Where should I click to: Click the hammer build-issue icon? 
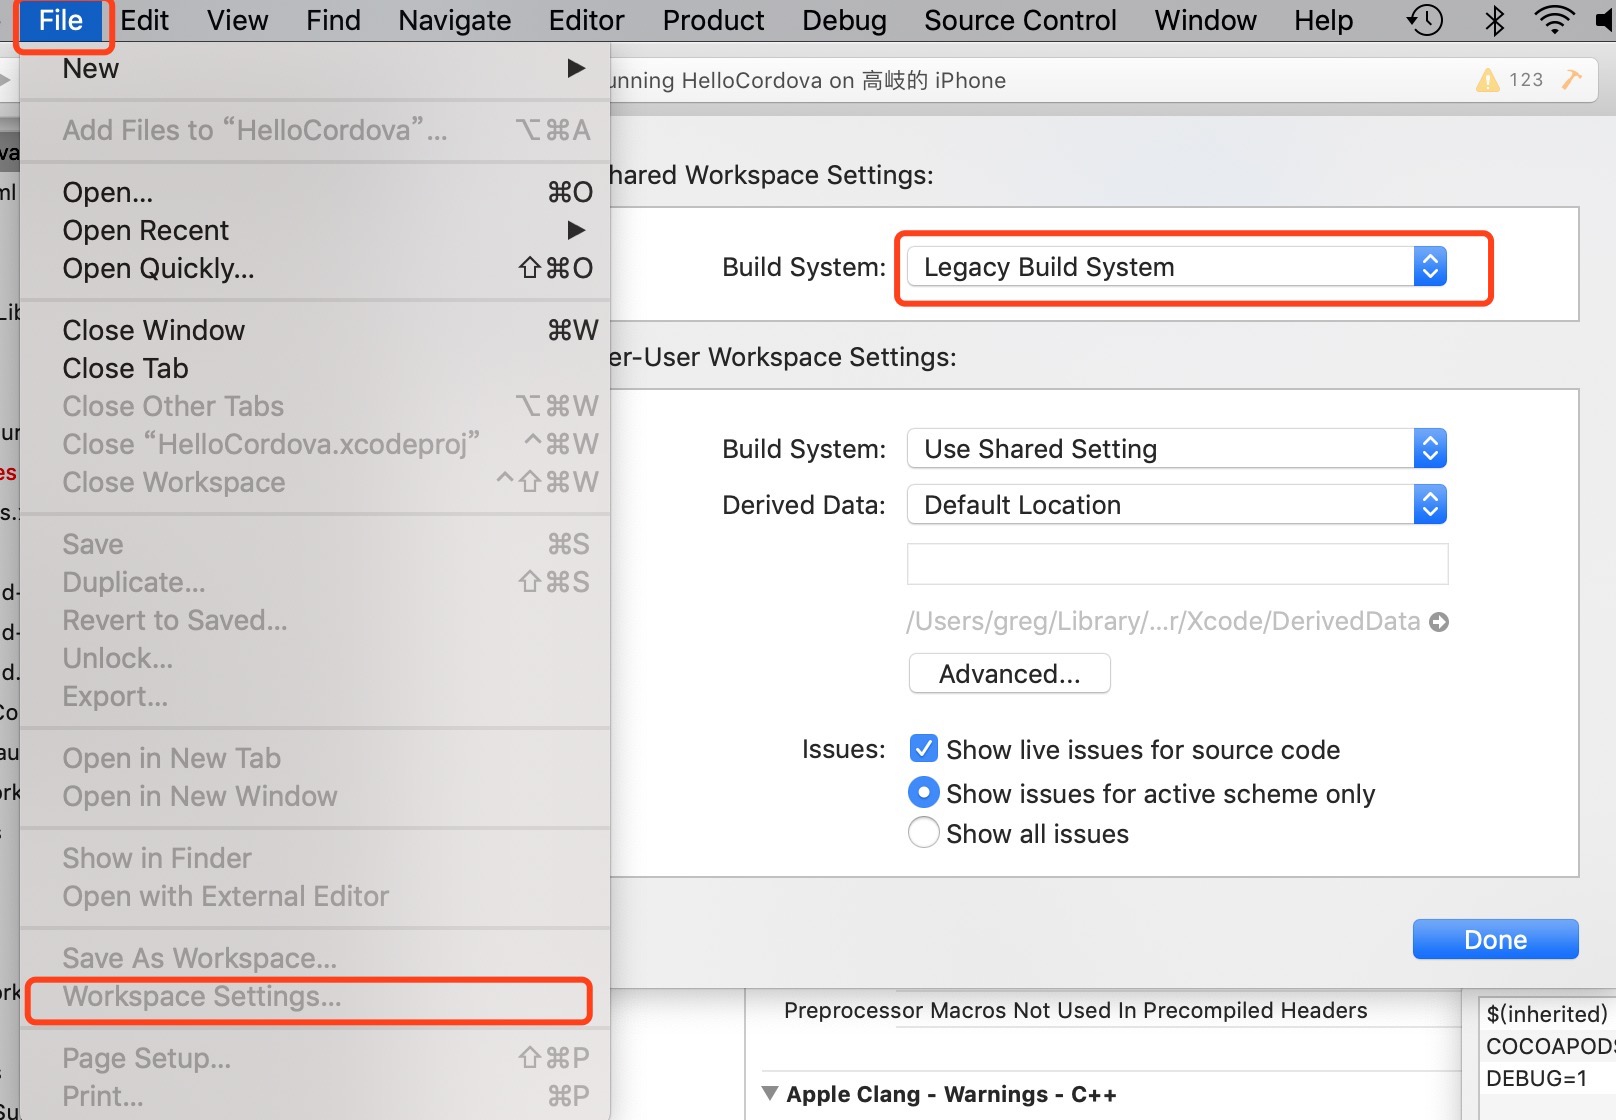pyautogui.click(x=1572, y=79)
